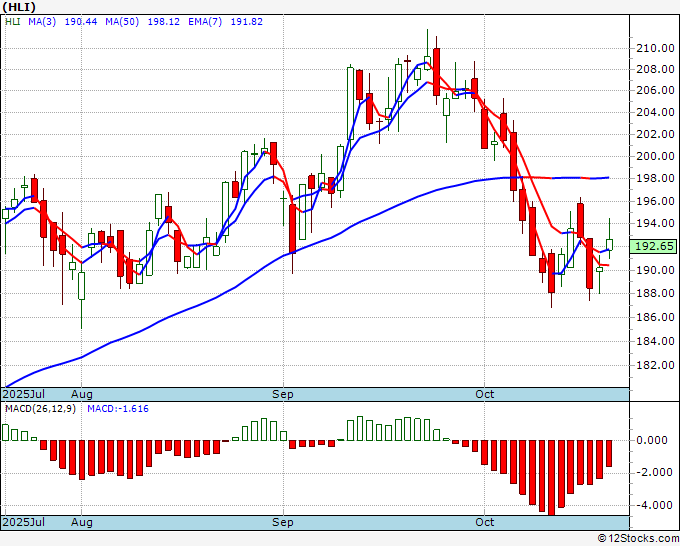The height and width of the screenshot is (546, 680).
Task: Click the 204.00 price axis label
Action: 655,112
